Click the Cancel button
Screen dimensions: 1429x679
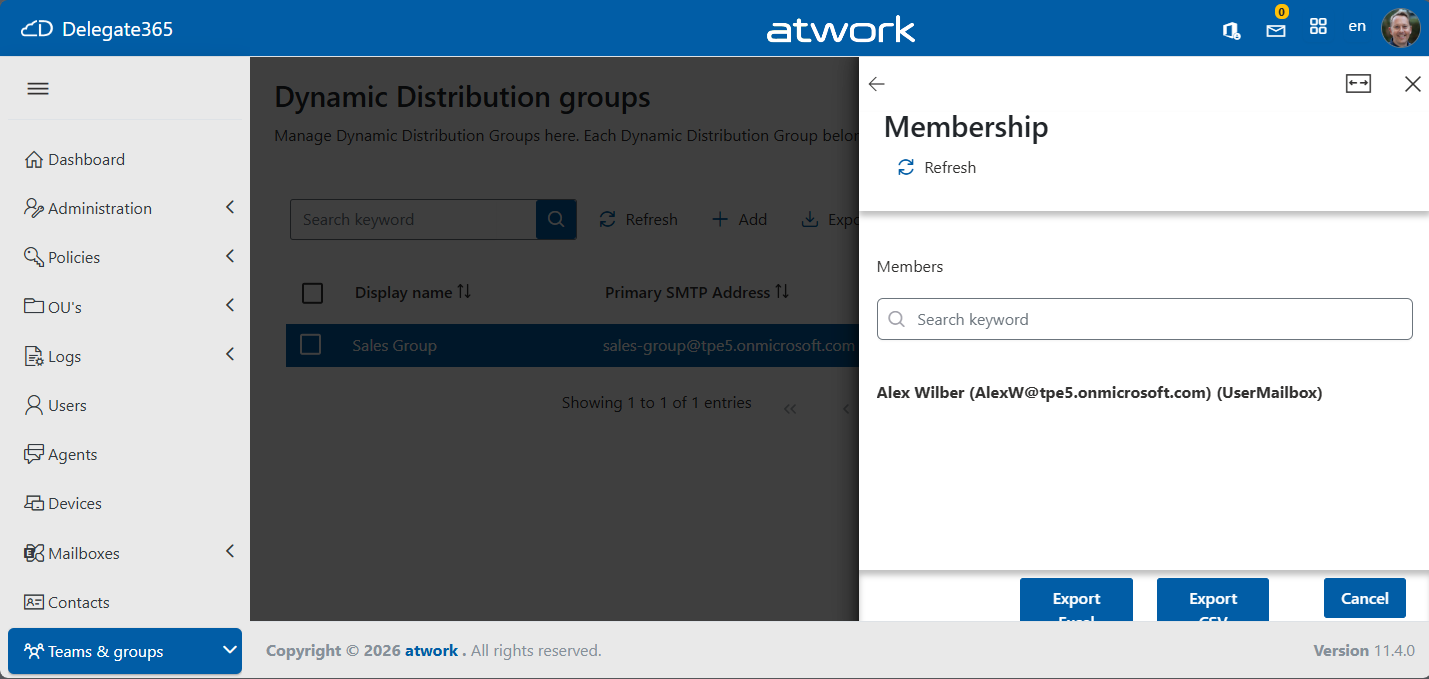pyautogui.click(x=1365, y=598)
